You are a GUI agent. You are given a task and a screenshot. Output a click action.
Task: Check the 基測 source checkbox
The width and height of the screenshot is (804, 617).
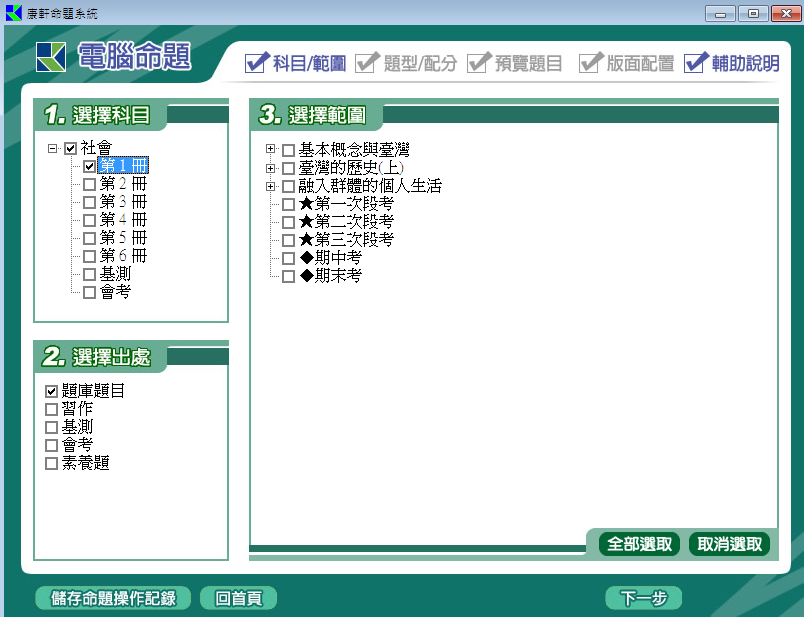[x=51, y=427]
